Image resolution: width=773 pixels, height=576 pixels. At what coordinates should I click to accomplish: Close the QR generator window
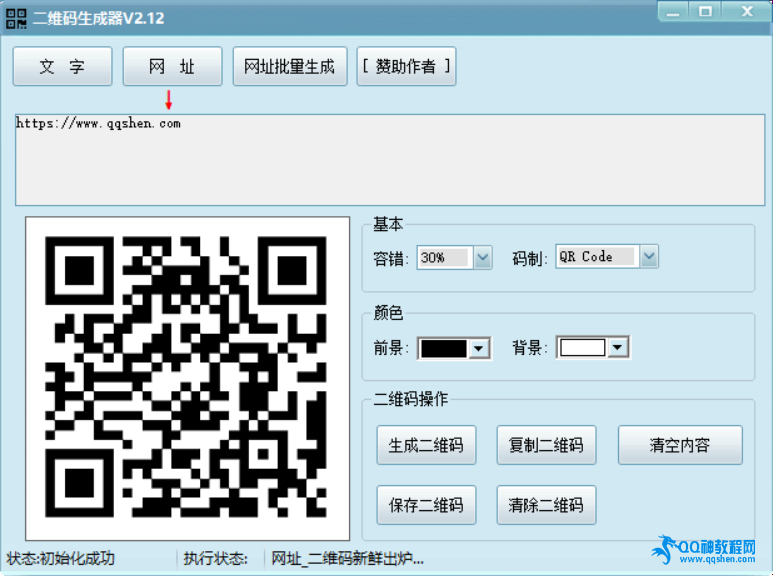[747, 12]
